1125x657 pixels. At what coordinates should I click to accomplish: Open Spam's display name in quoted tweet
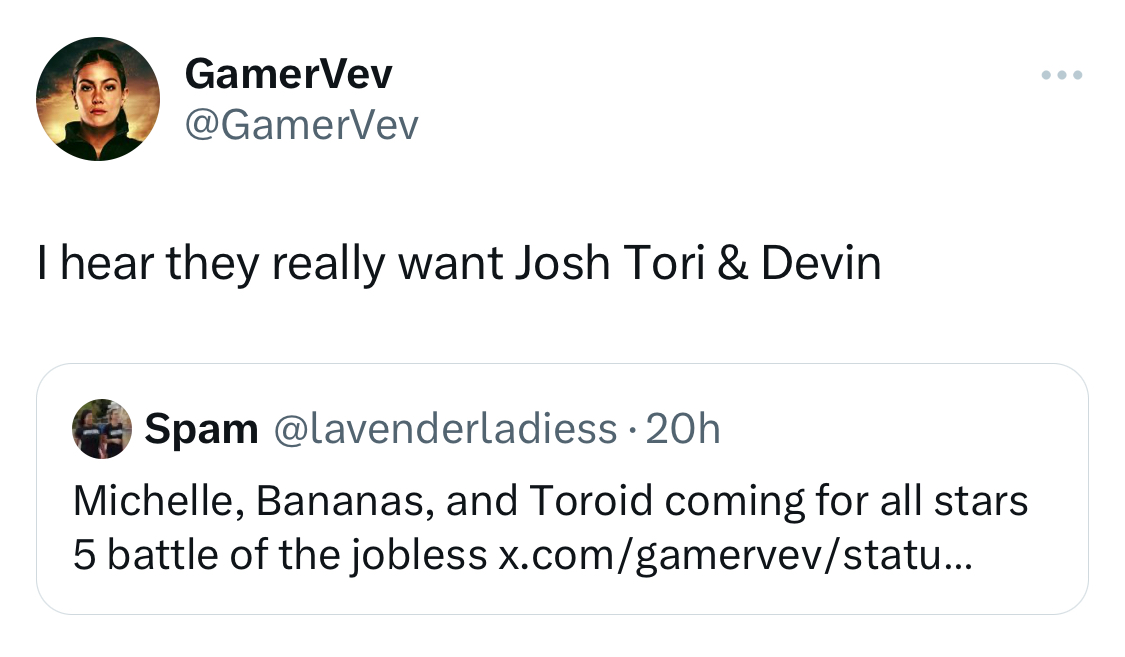(x=201, y=429)
